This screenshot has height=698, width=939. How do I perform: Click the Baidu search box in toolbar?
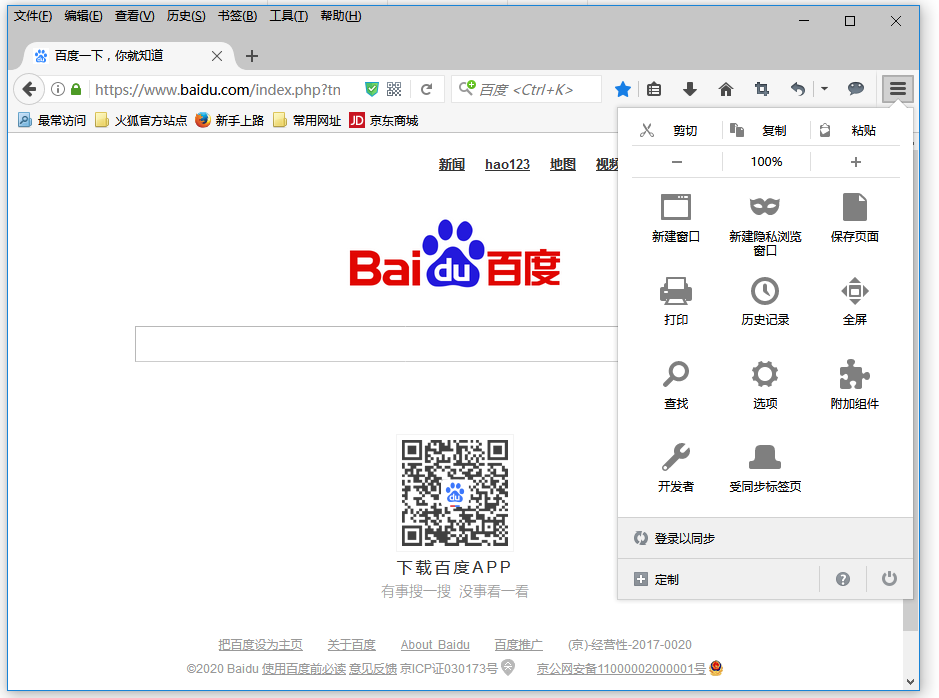pos(526,90)
